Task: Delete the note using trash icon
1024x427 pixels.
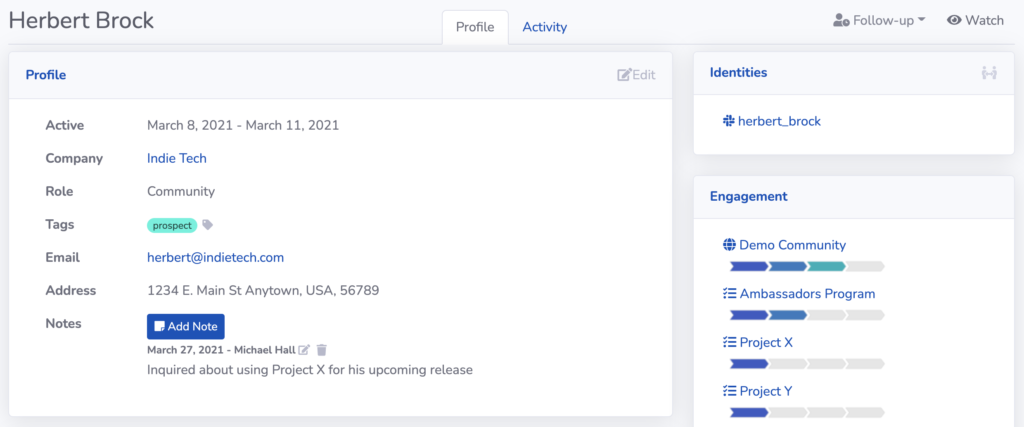Action: click(x=321, y=350)
